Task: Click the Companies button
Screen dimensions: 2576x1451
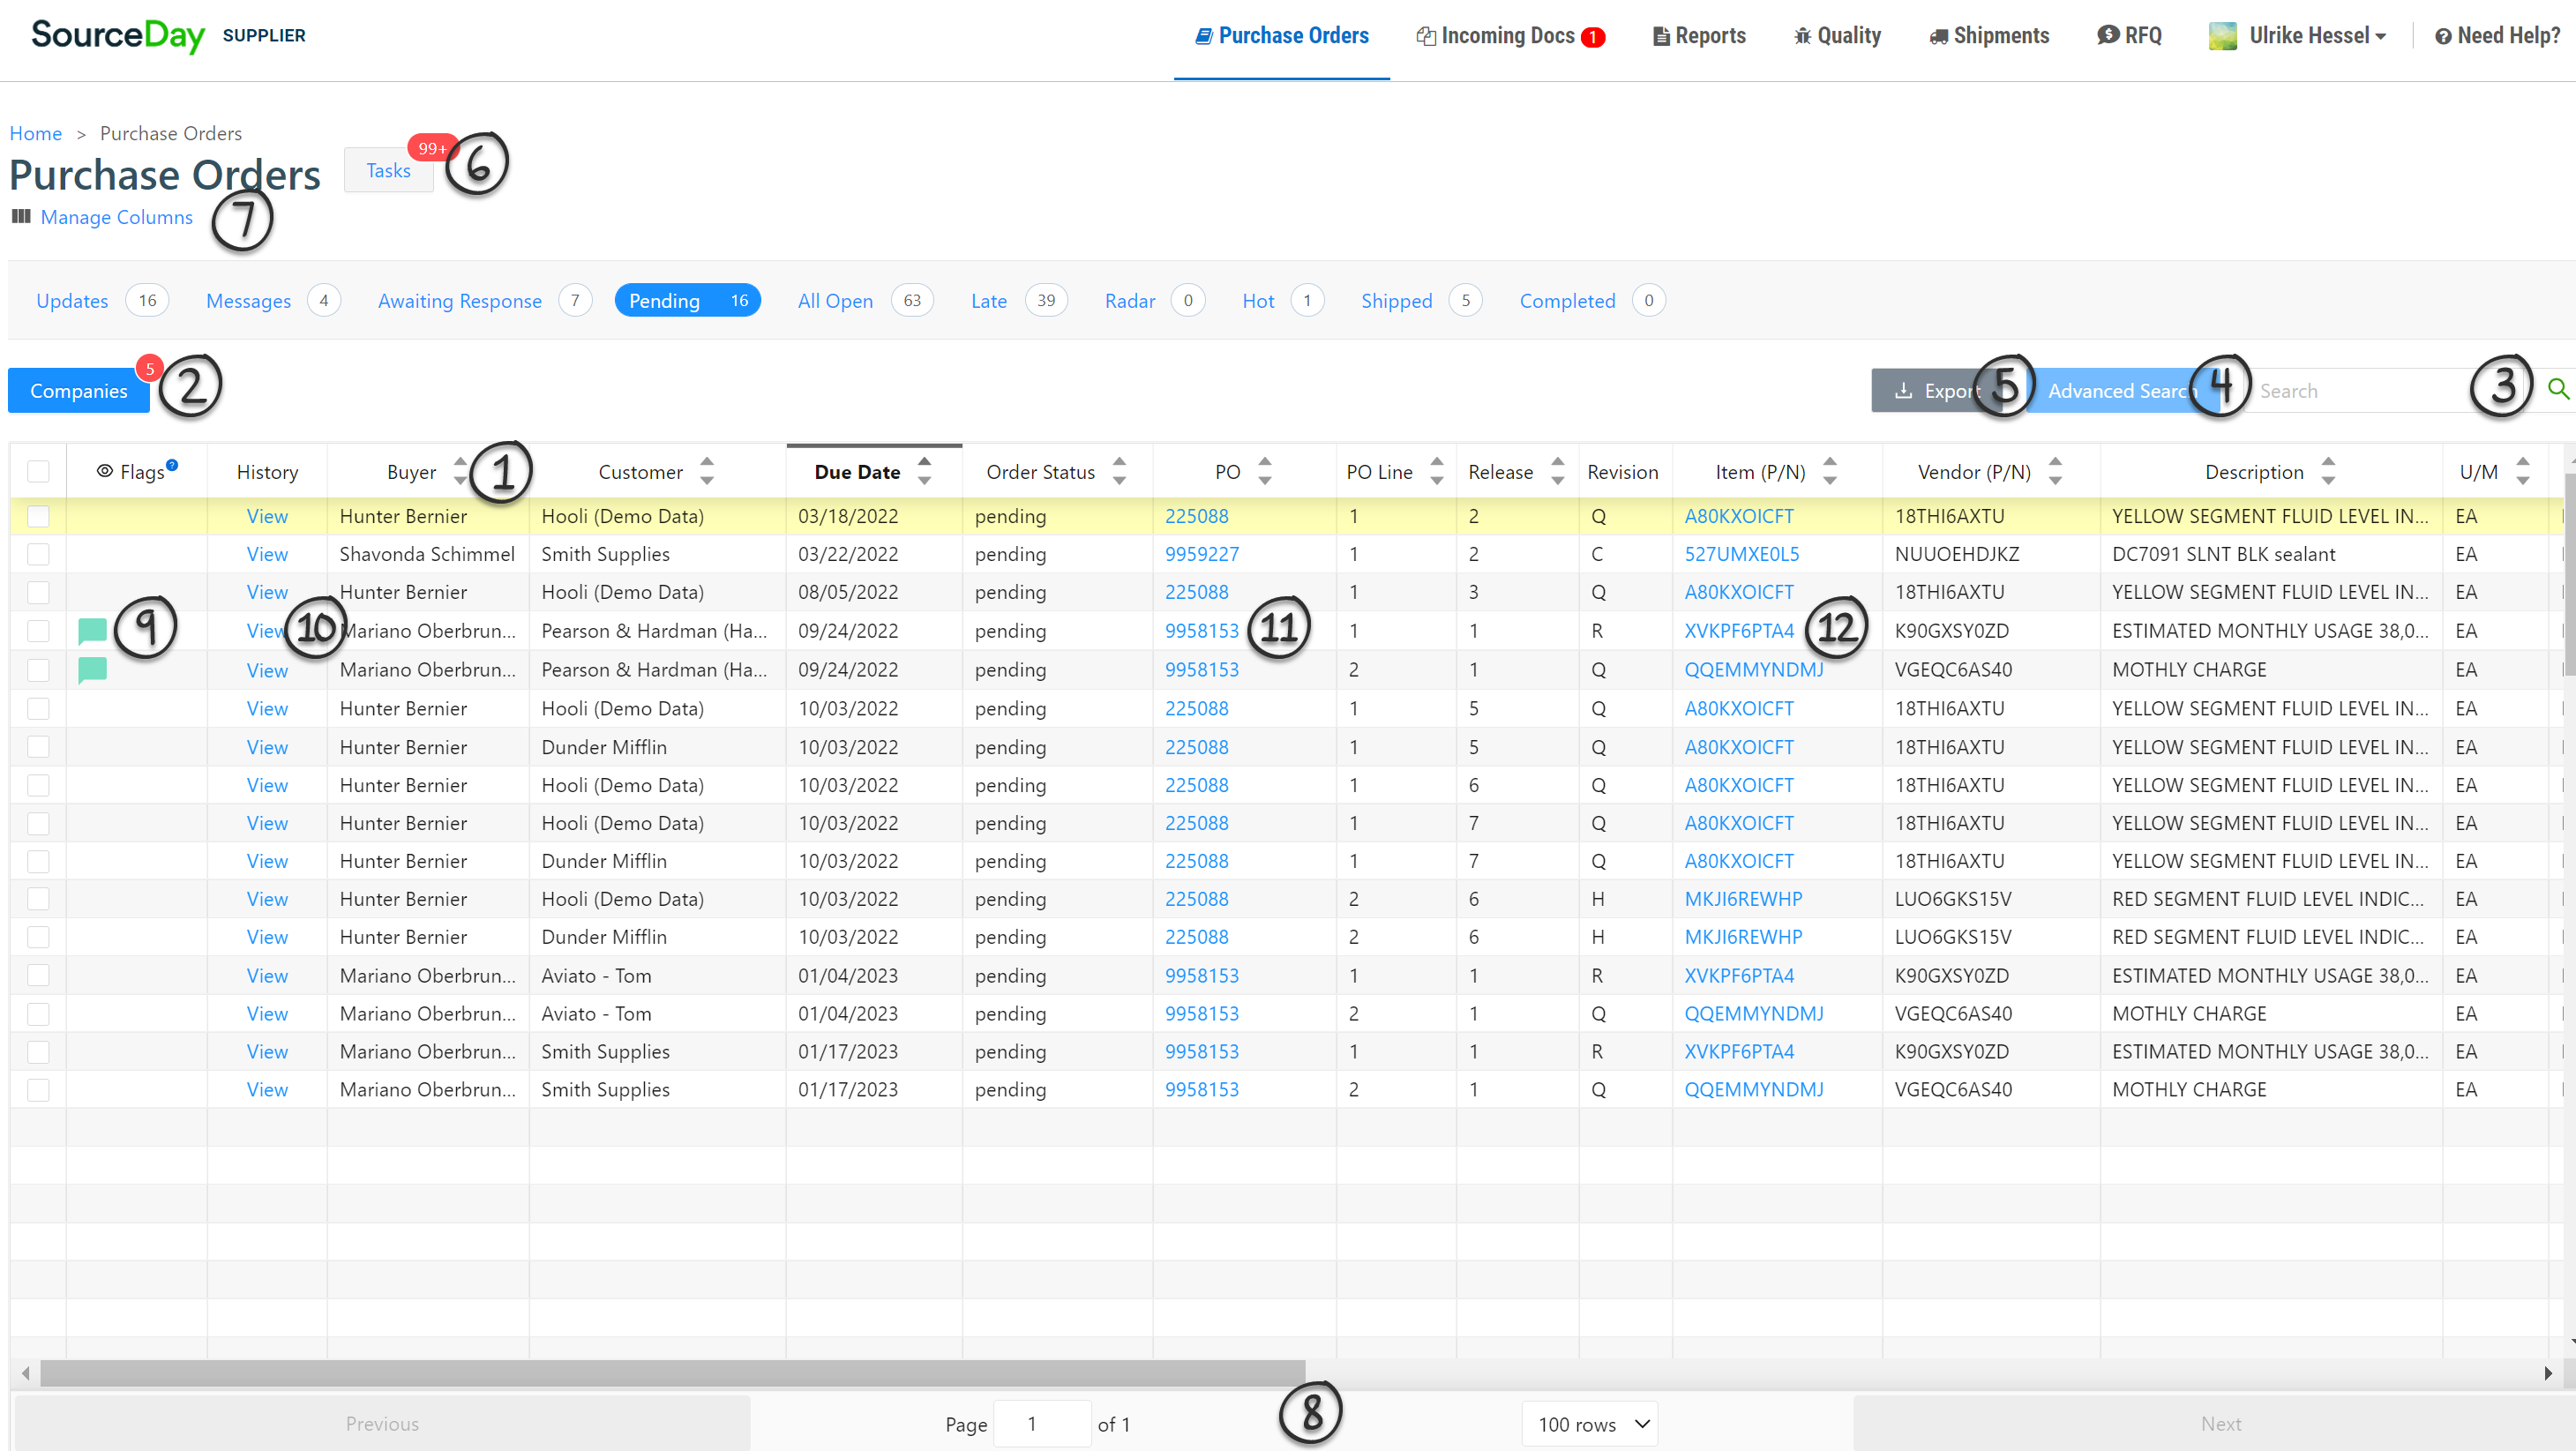Action: pyautogui.click(x=79, y=391)
